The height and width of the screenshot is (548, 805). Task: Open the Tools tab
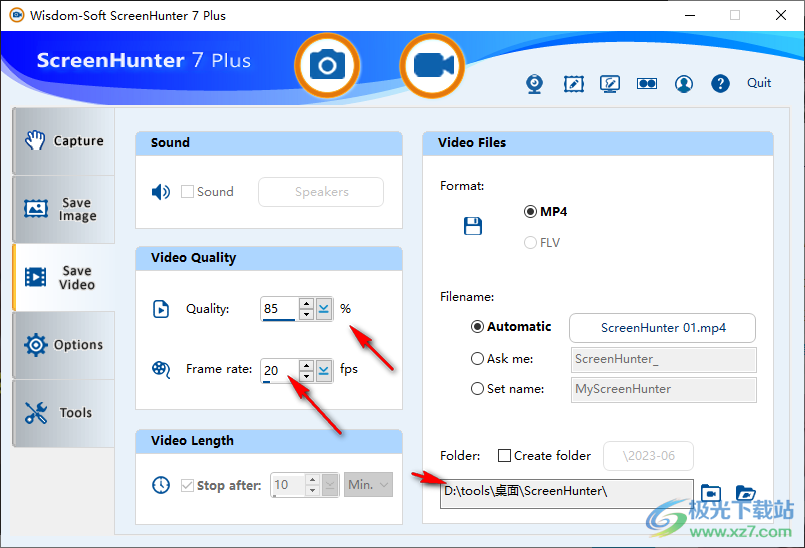click(64, 413)
